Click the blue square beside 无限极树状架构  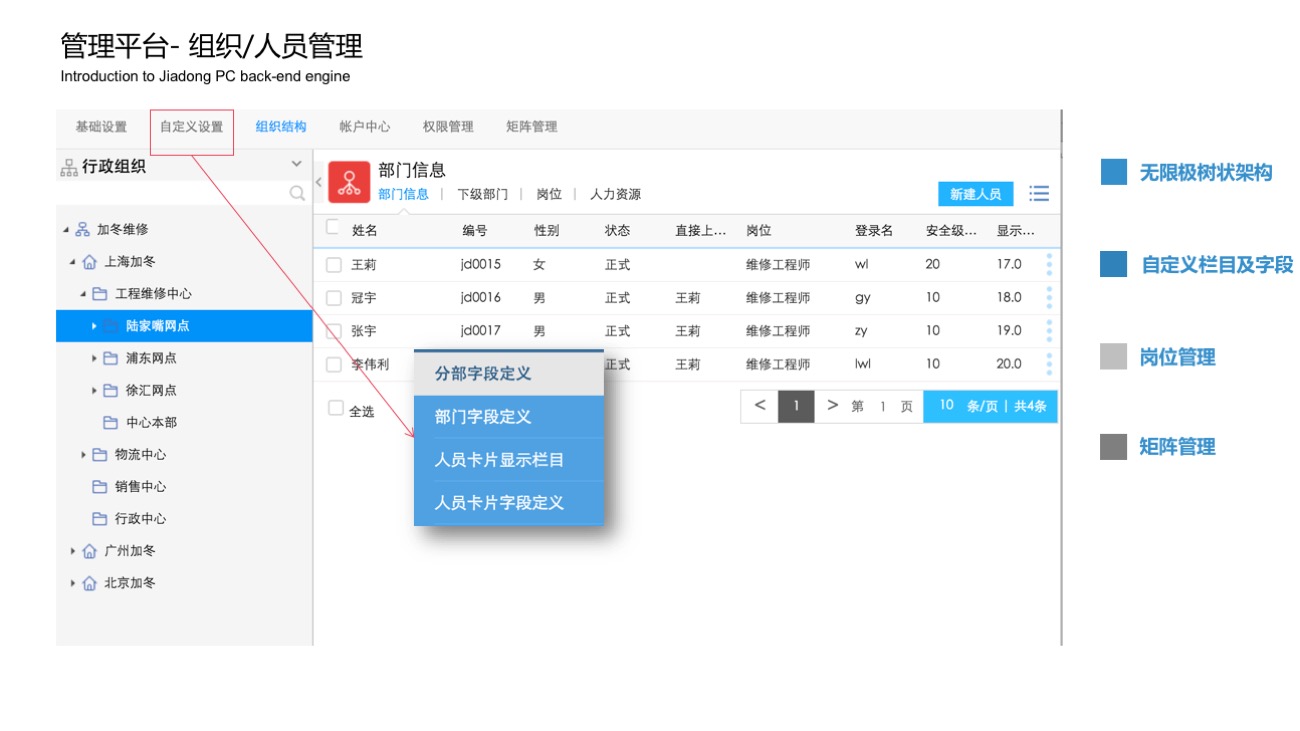(1113, 172)
